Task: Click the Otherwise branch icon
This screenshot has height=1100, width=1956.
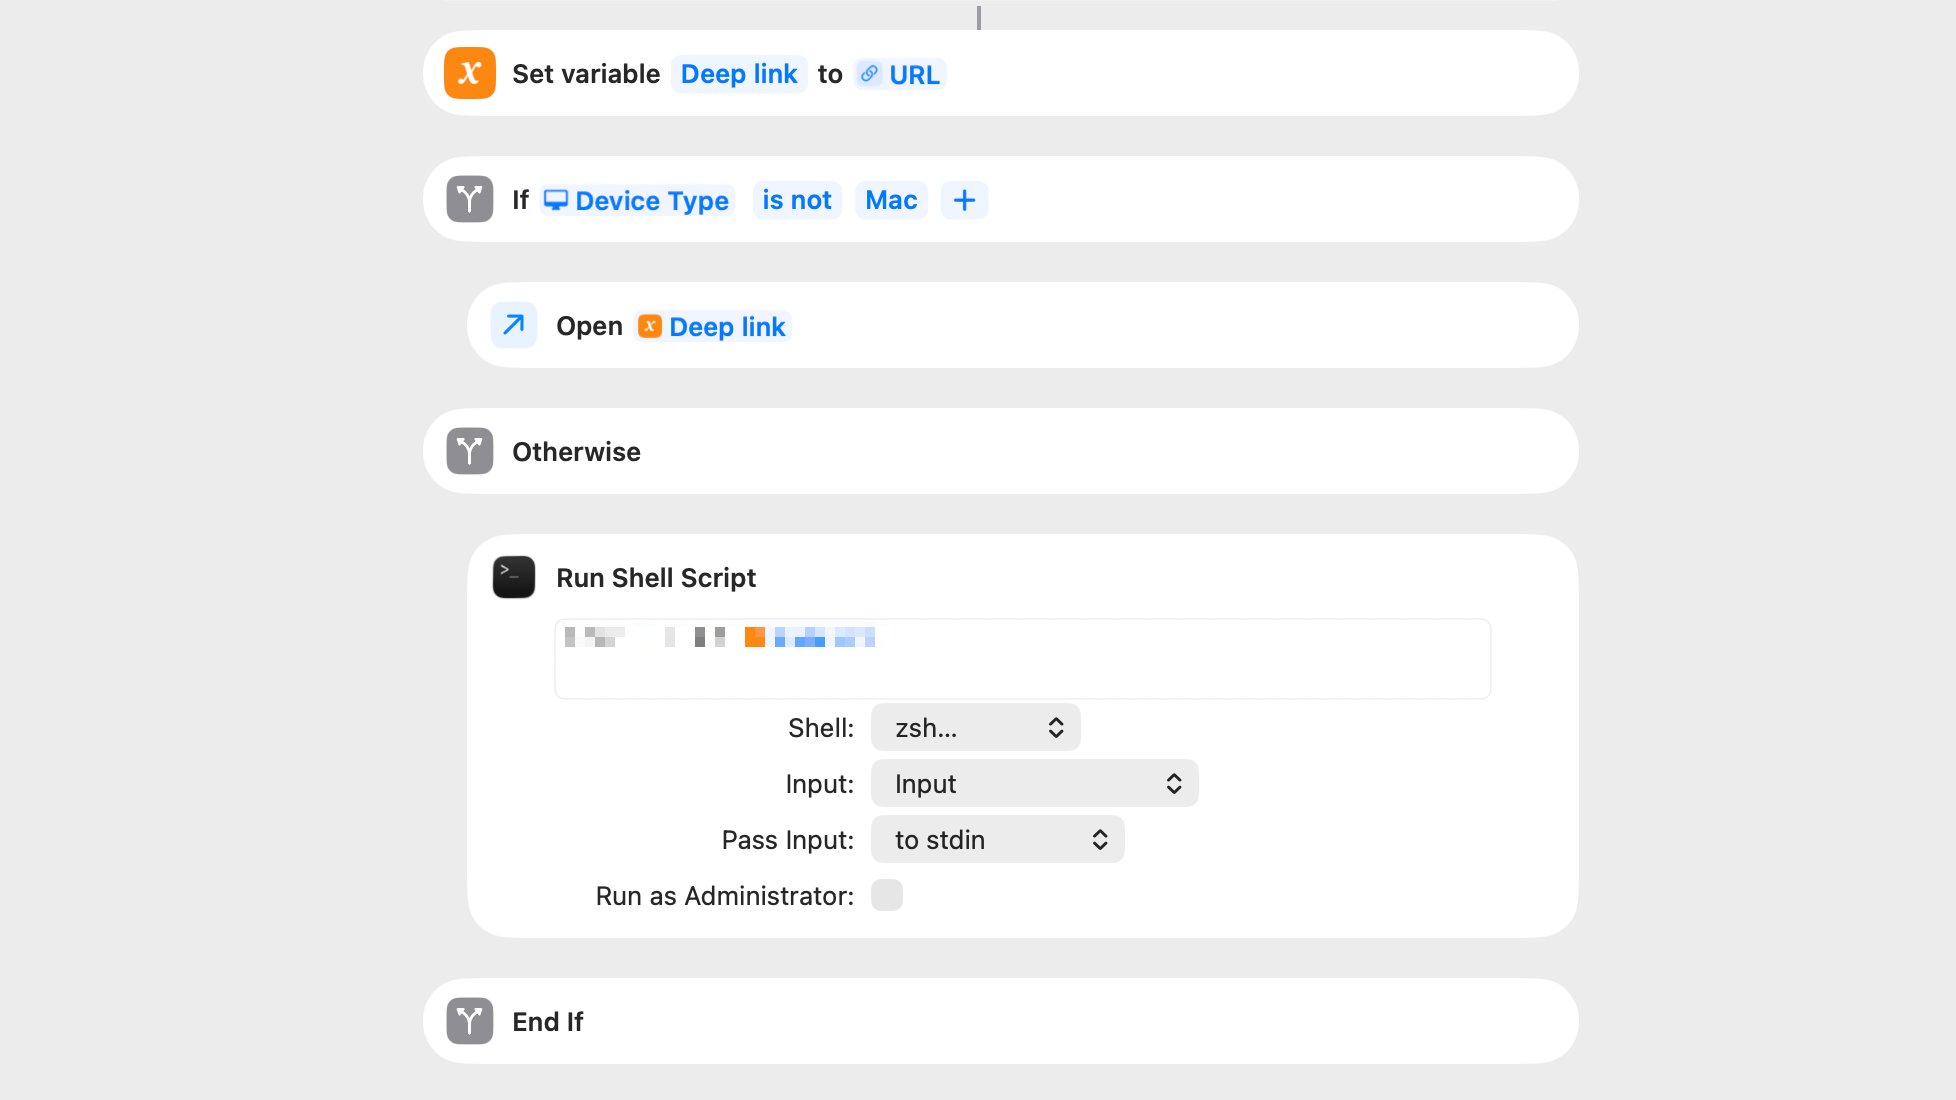Action: tap(468, 451)
